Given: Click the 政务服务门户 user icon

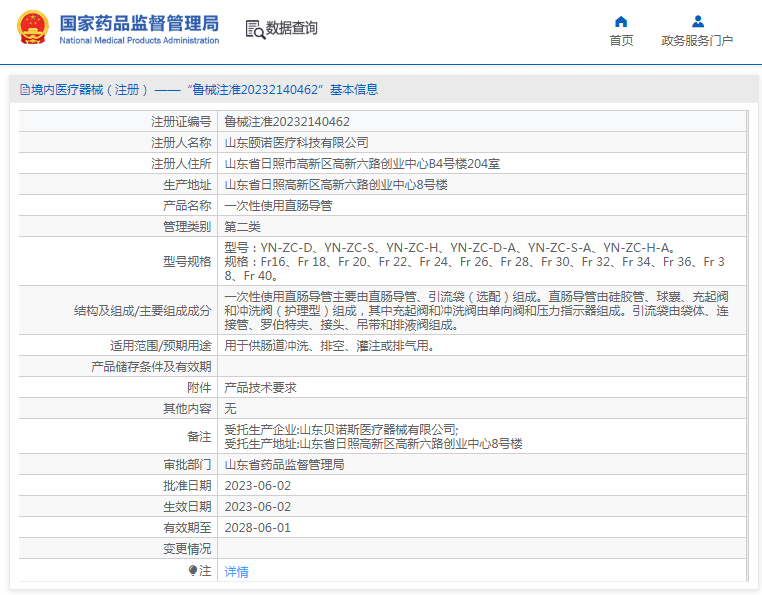Looking at the screenshot, I should pos(698,21).
